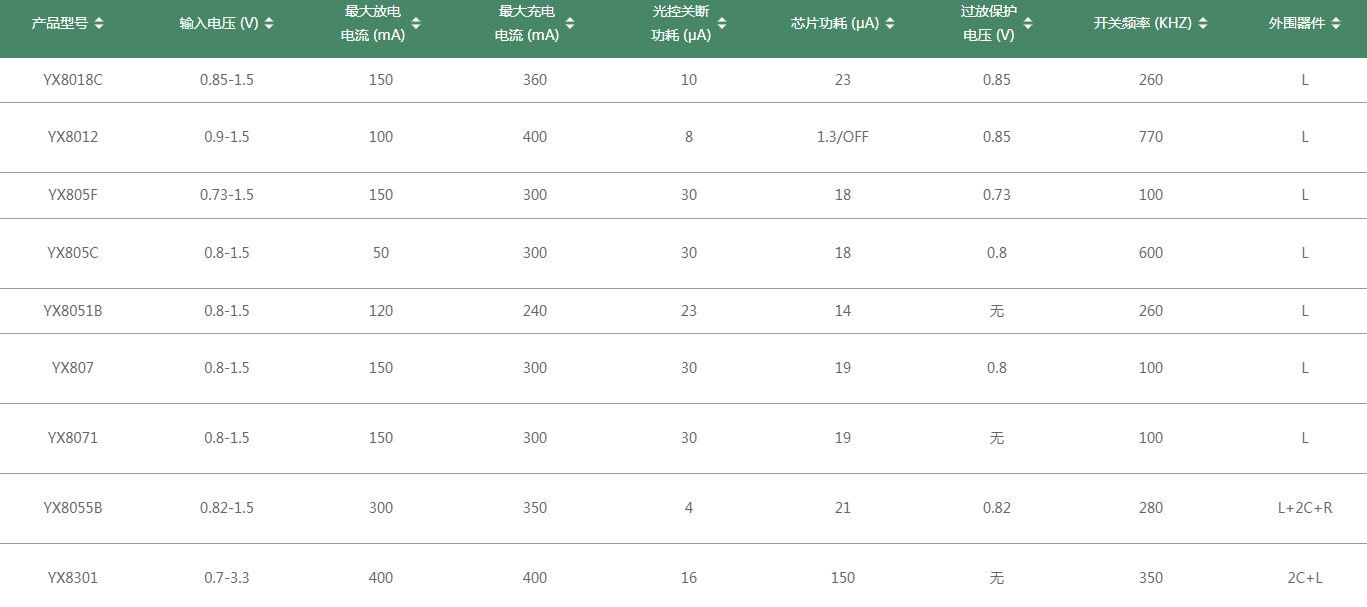Viewport: 1367px width, 607px height.
Task: Click the YX8071 model name
Action: [x=73, y=438]
